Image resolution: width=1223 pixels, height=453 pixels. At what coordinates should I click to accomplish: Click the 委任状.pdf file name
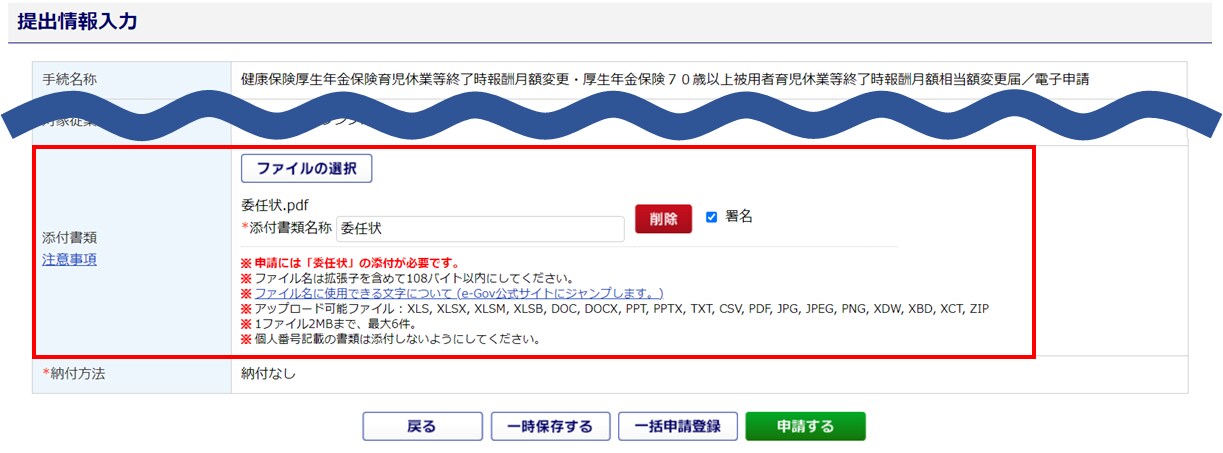[275, 206]
